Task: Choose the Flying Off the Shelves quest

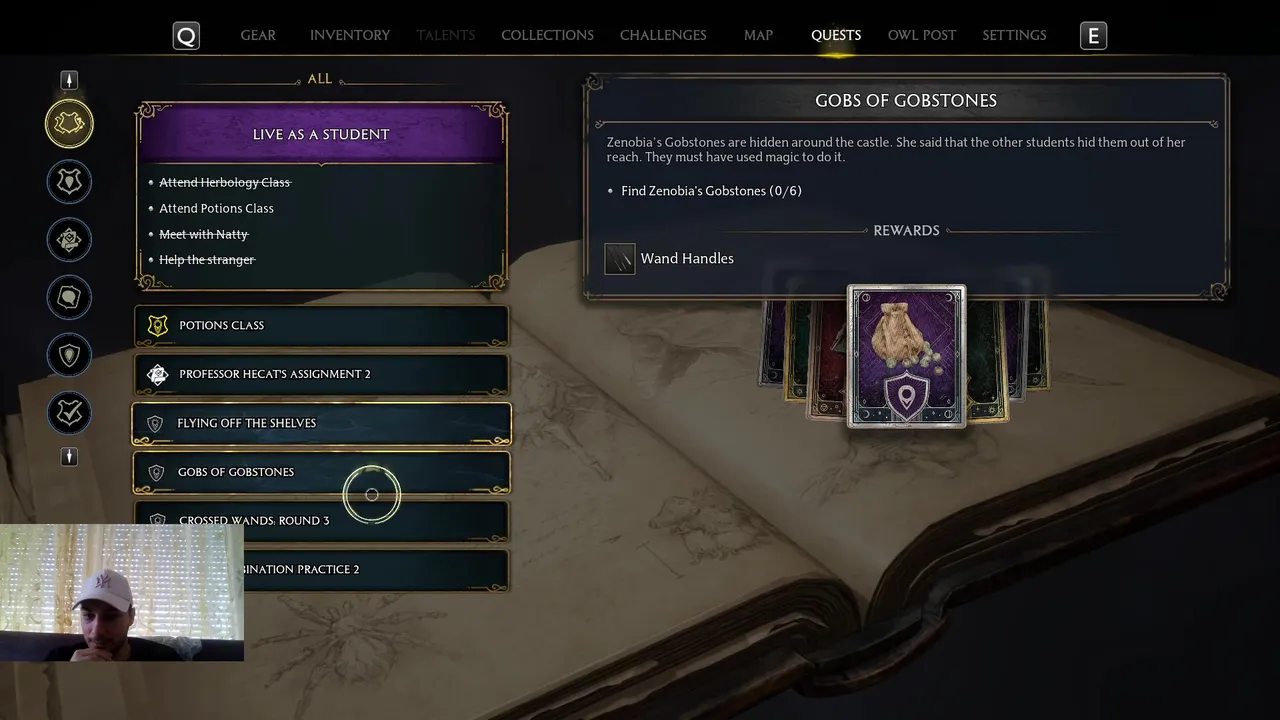Action: (x=321, y=424)
